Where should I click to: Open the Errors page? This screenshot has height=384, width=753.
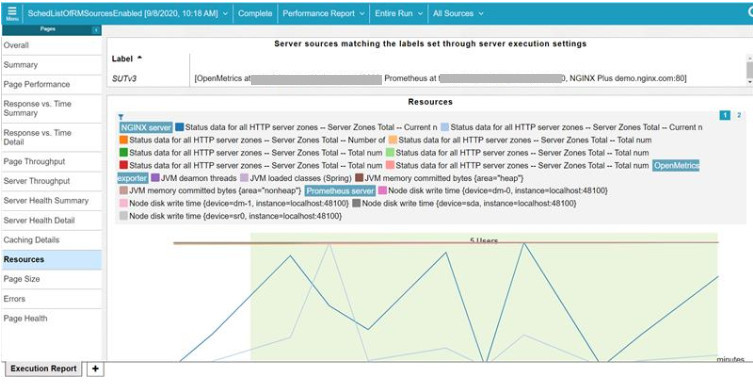tap(52, 299)
